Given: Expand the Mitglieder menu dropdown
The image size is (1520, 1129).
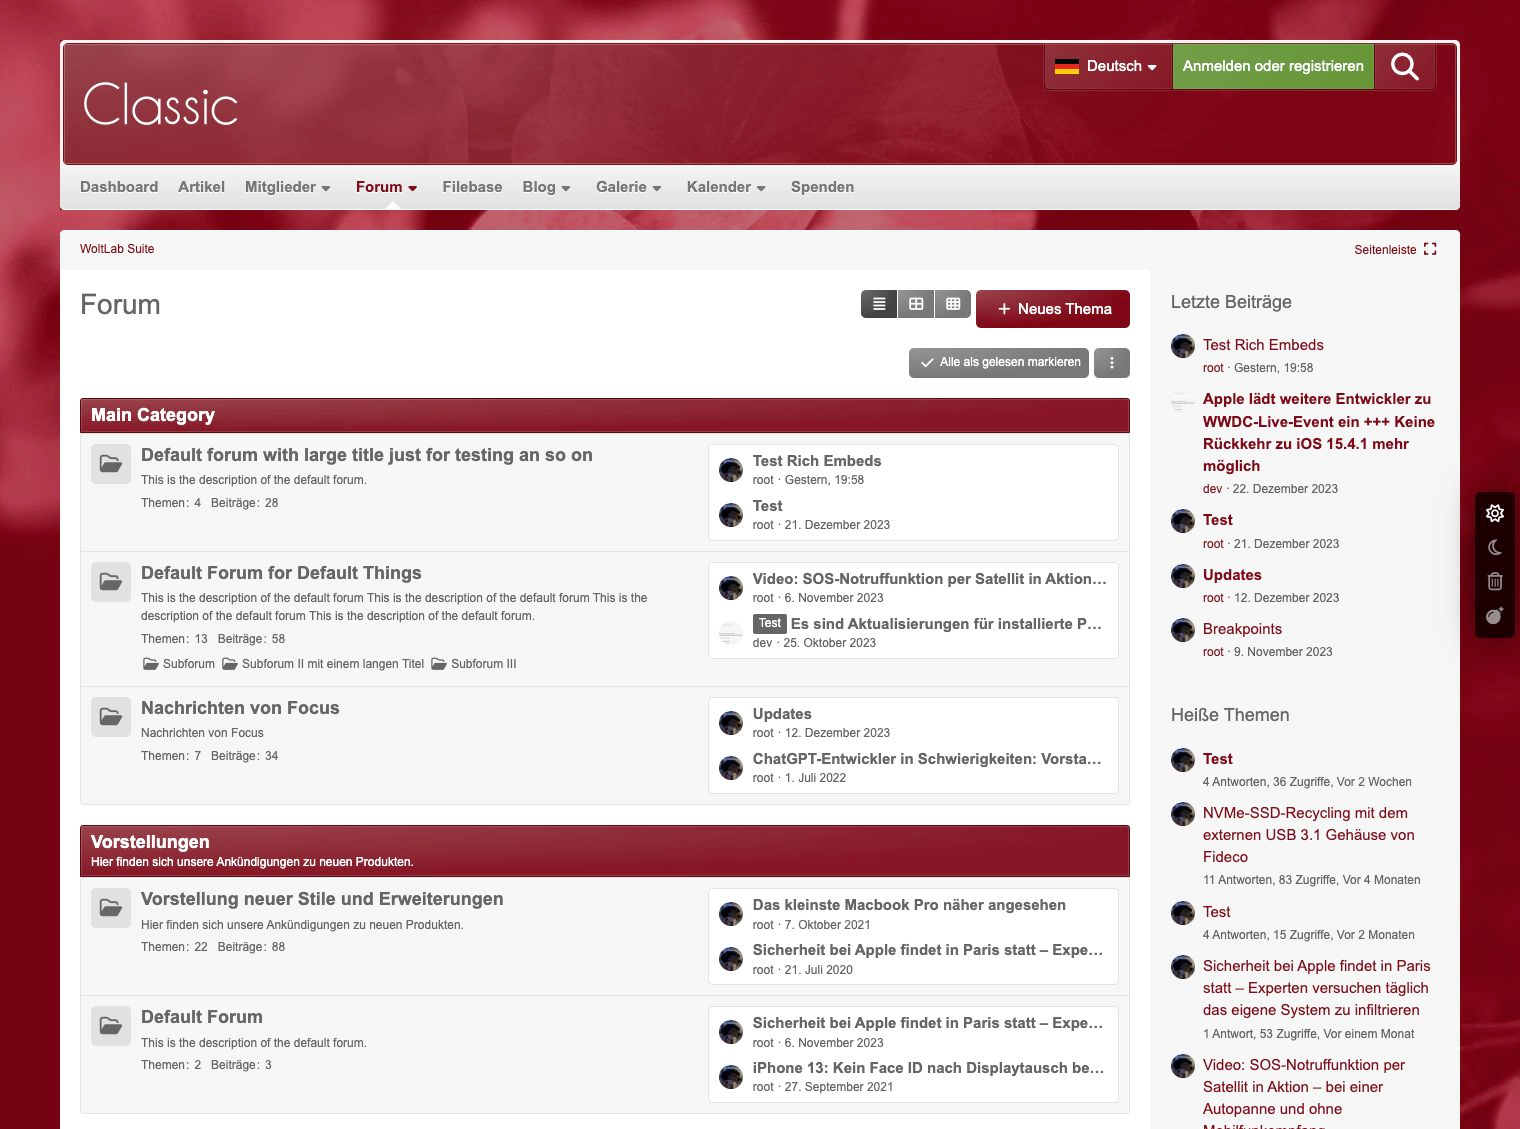Looking at the screenshot, I should point(287,187).
